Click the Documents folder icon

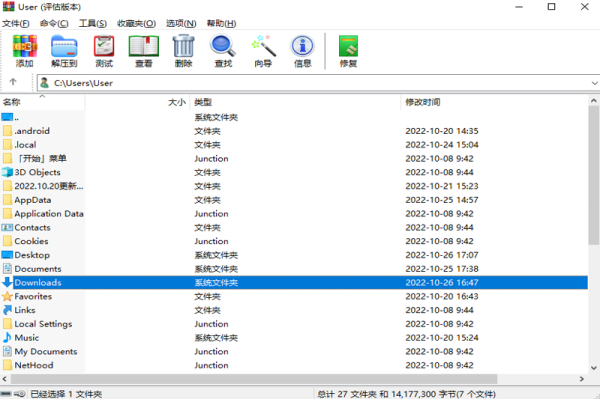point(7,269)
